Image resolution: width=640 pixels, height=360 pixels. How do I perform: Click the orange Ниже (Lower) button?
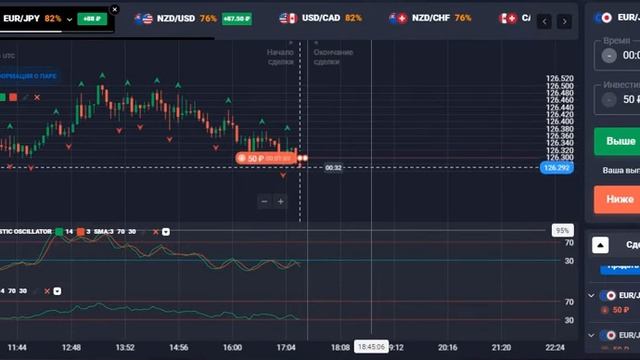[x=617, y=199]
